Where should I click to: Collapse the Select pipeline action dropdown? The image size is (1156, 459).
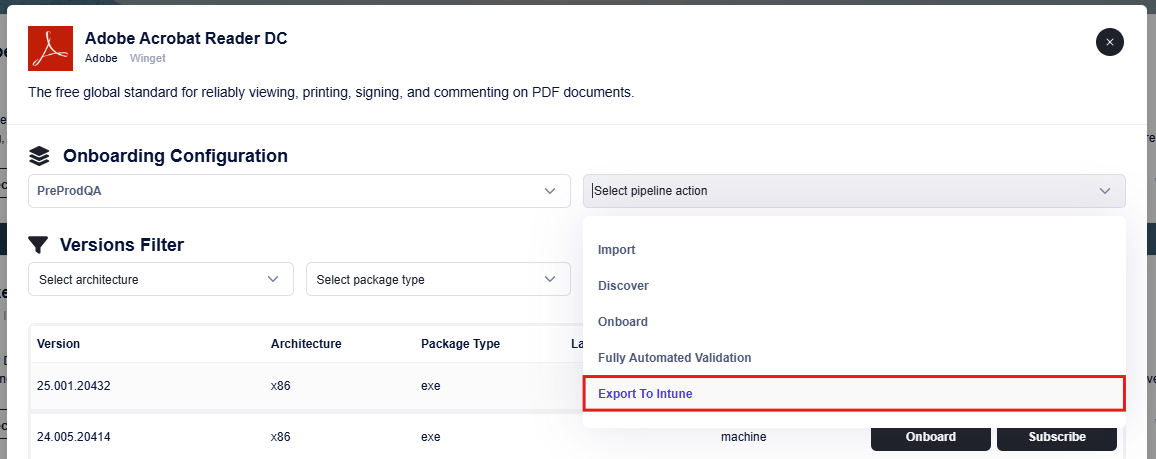(1104, 191)
